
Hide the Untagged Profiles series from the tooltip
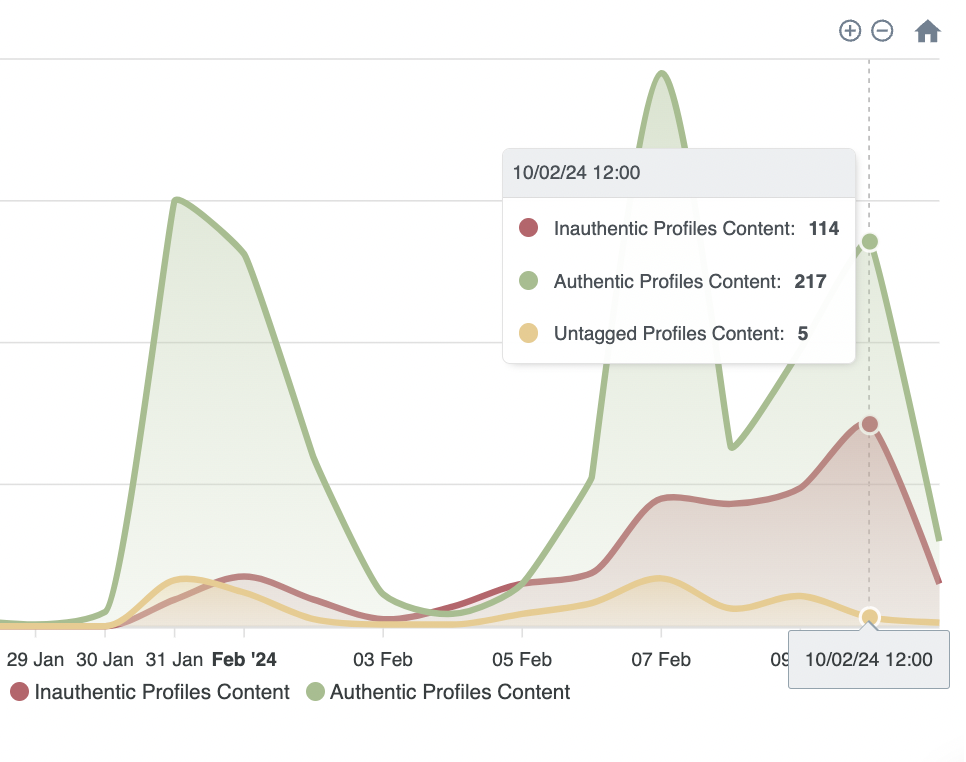click(676, 333)
